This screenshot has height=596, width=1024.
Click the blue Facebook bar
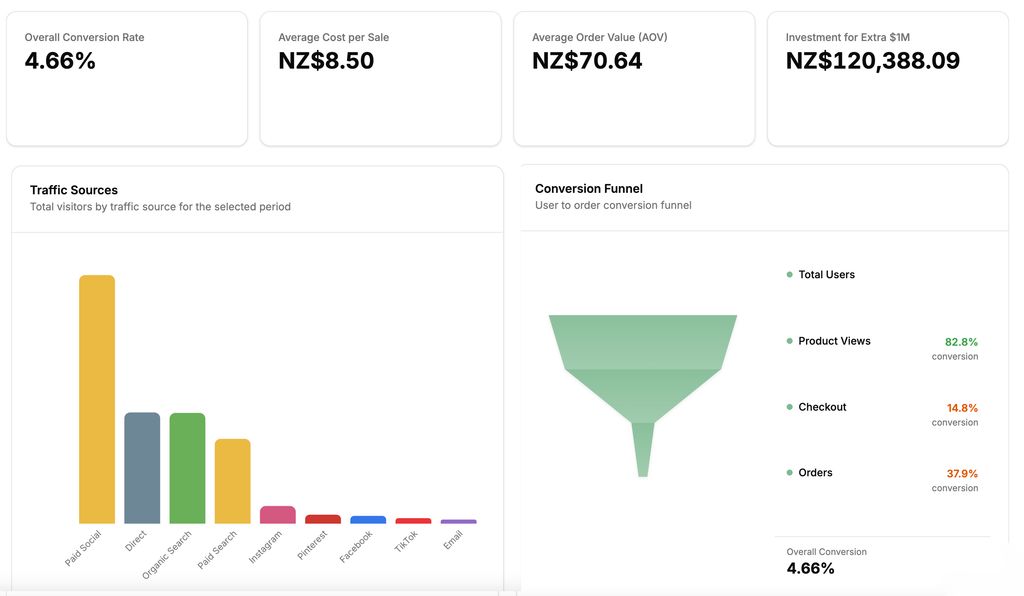coord(368,520)
